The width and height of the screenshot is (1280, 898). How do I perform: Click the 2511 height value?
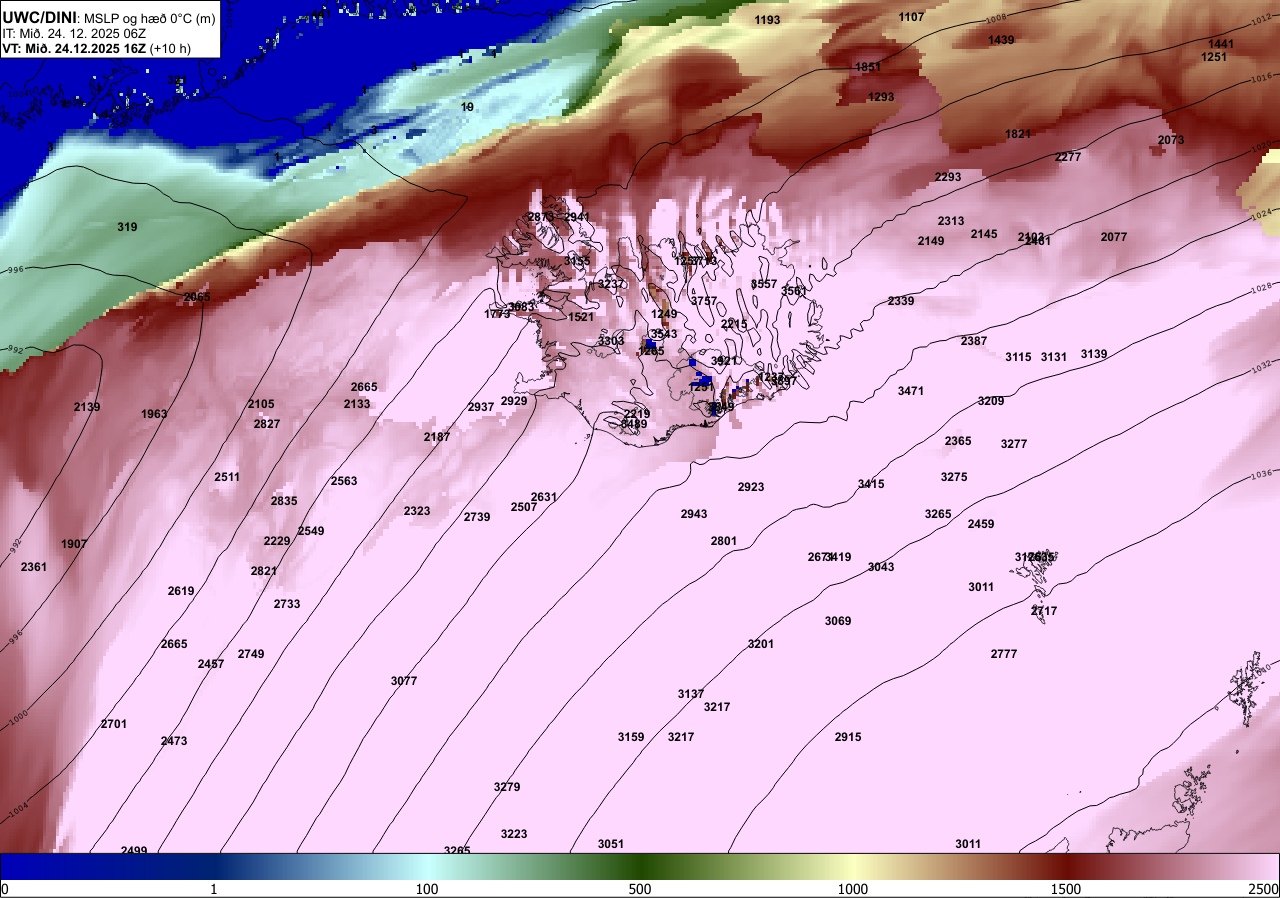[x=227, y=477]
